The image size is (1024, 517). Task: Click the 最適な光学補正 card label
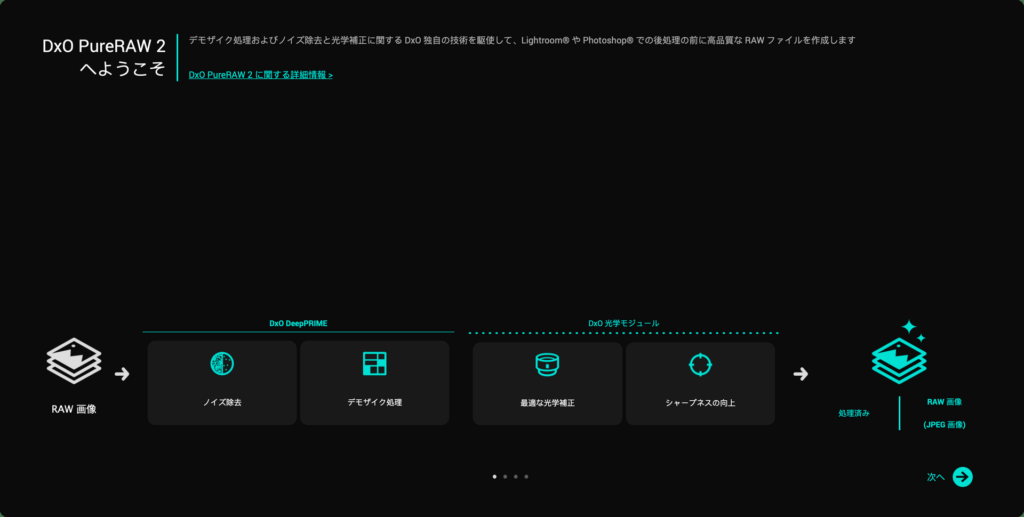[x=547, y=403]
